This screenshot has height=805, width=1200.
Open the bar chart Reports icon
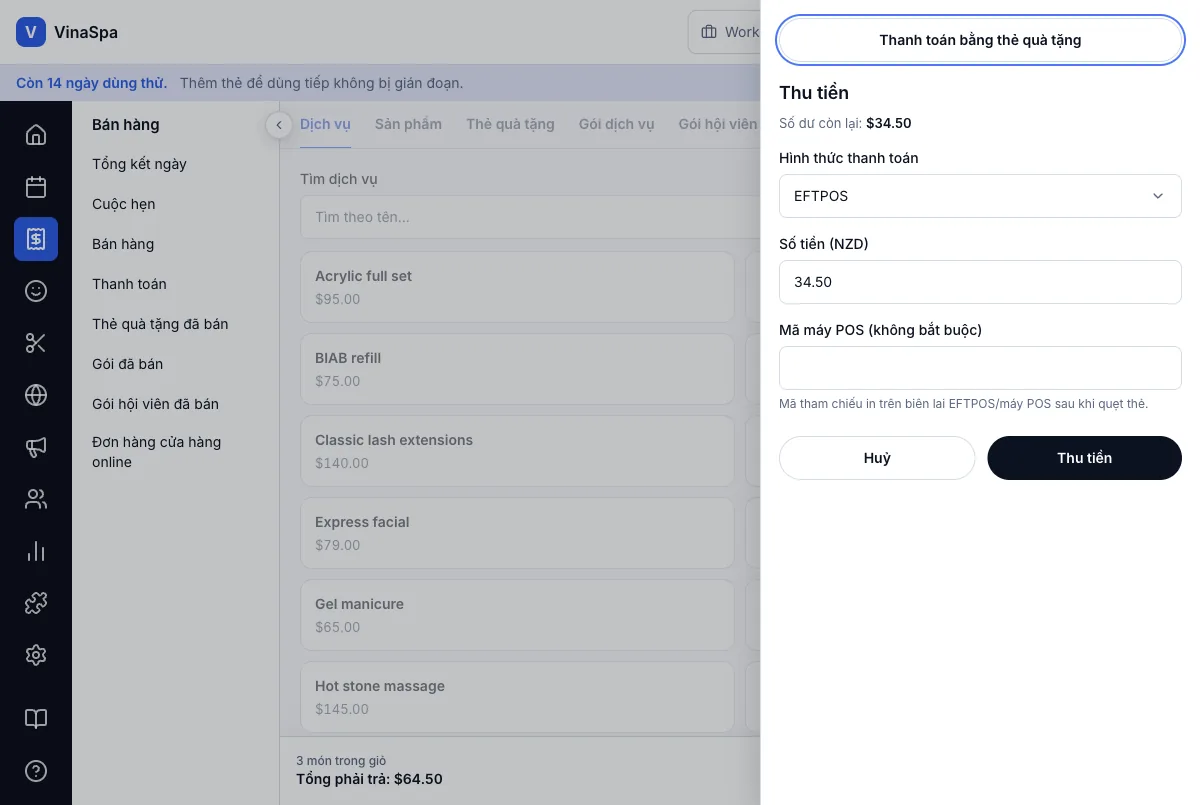click(x=36, y=551)
